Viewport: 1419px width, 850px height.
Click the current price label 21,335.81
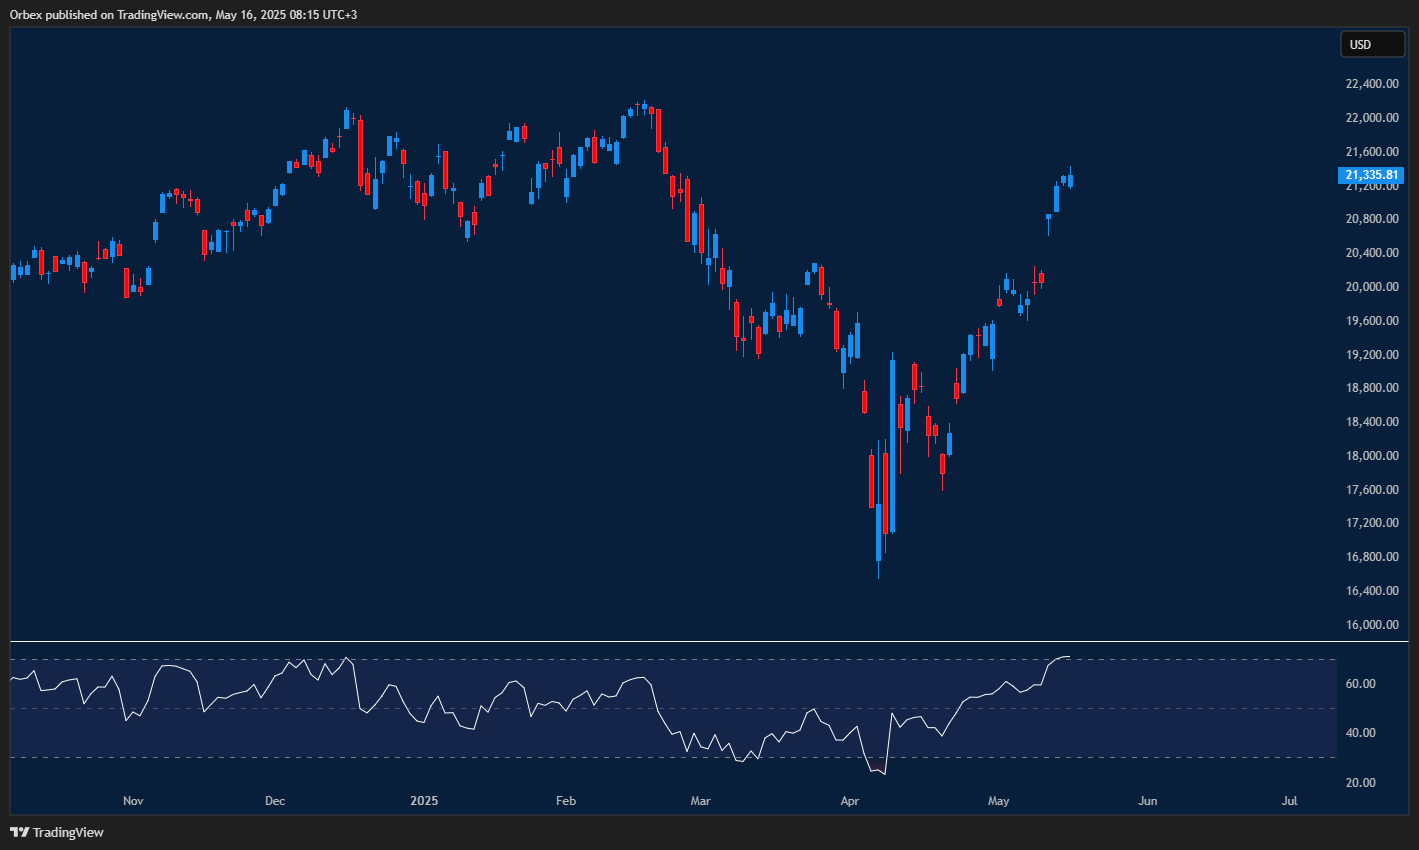pyautogui.click(x=1371, y=174)
